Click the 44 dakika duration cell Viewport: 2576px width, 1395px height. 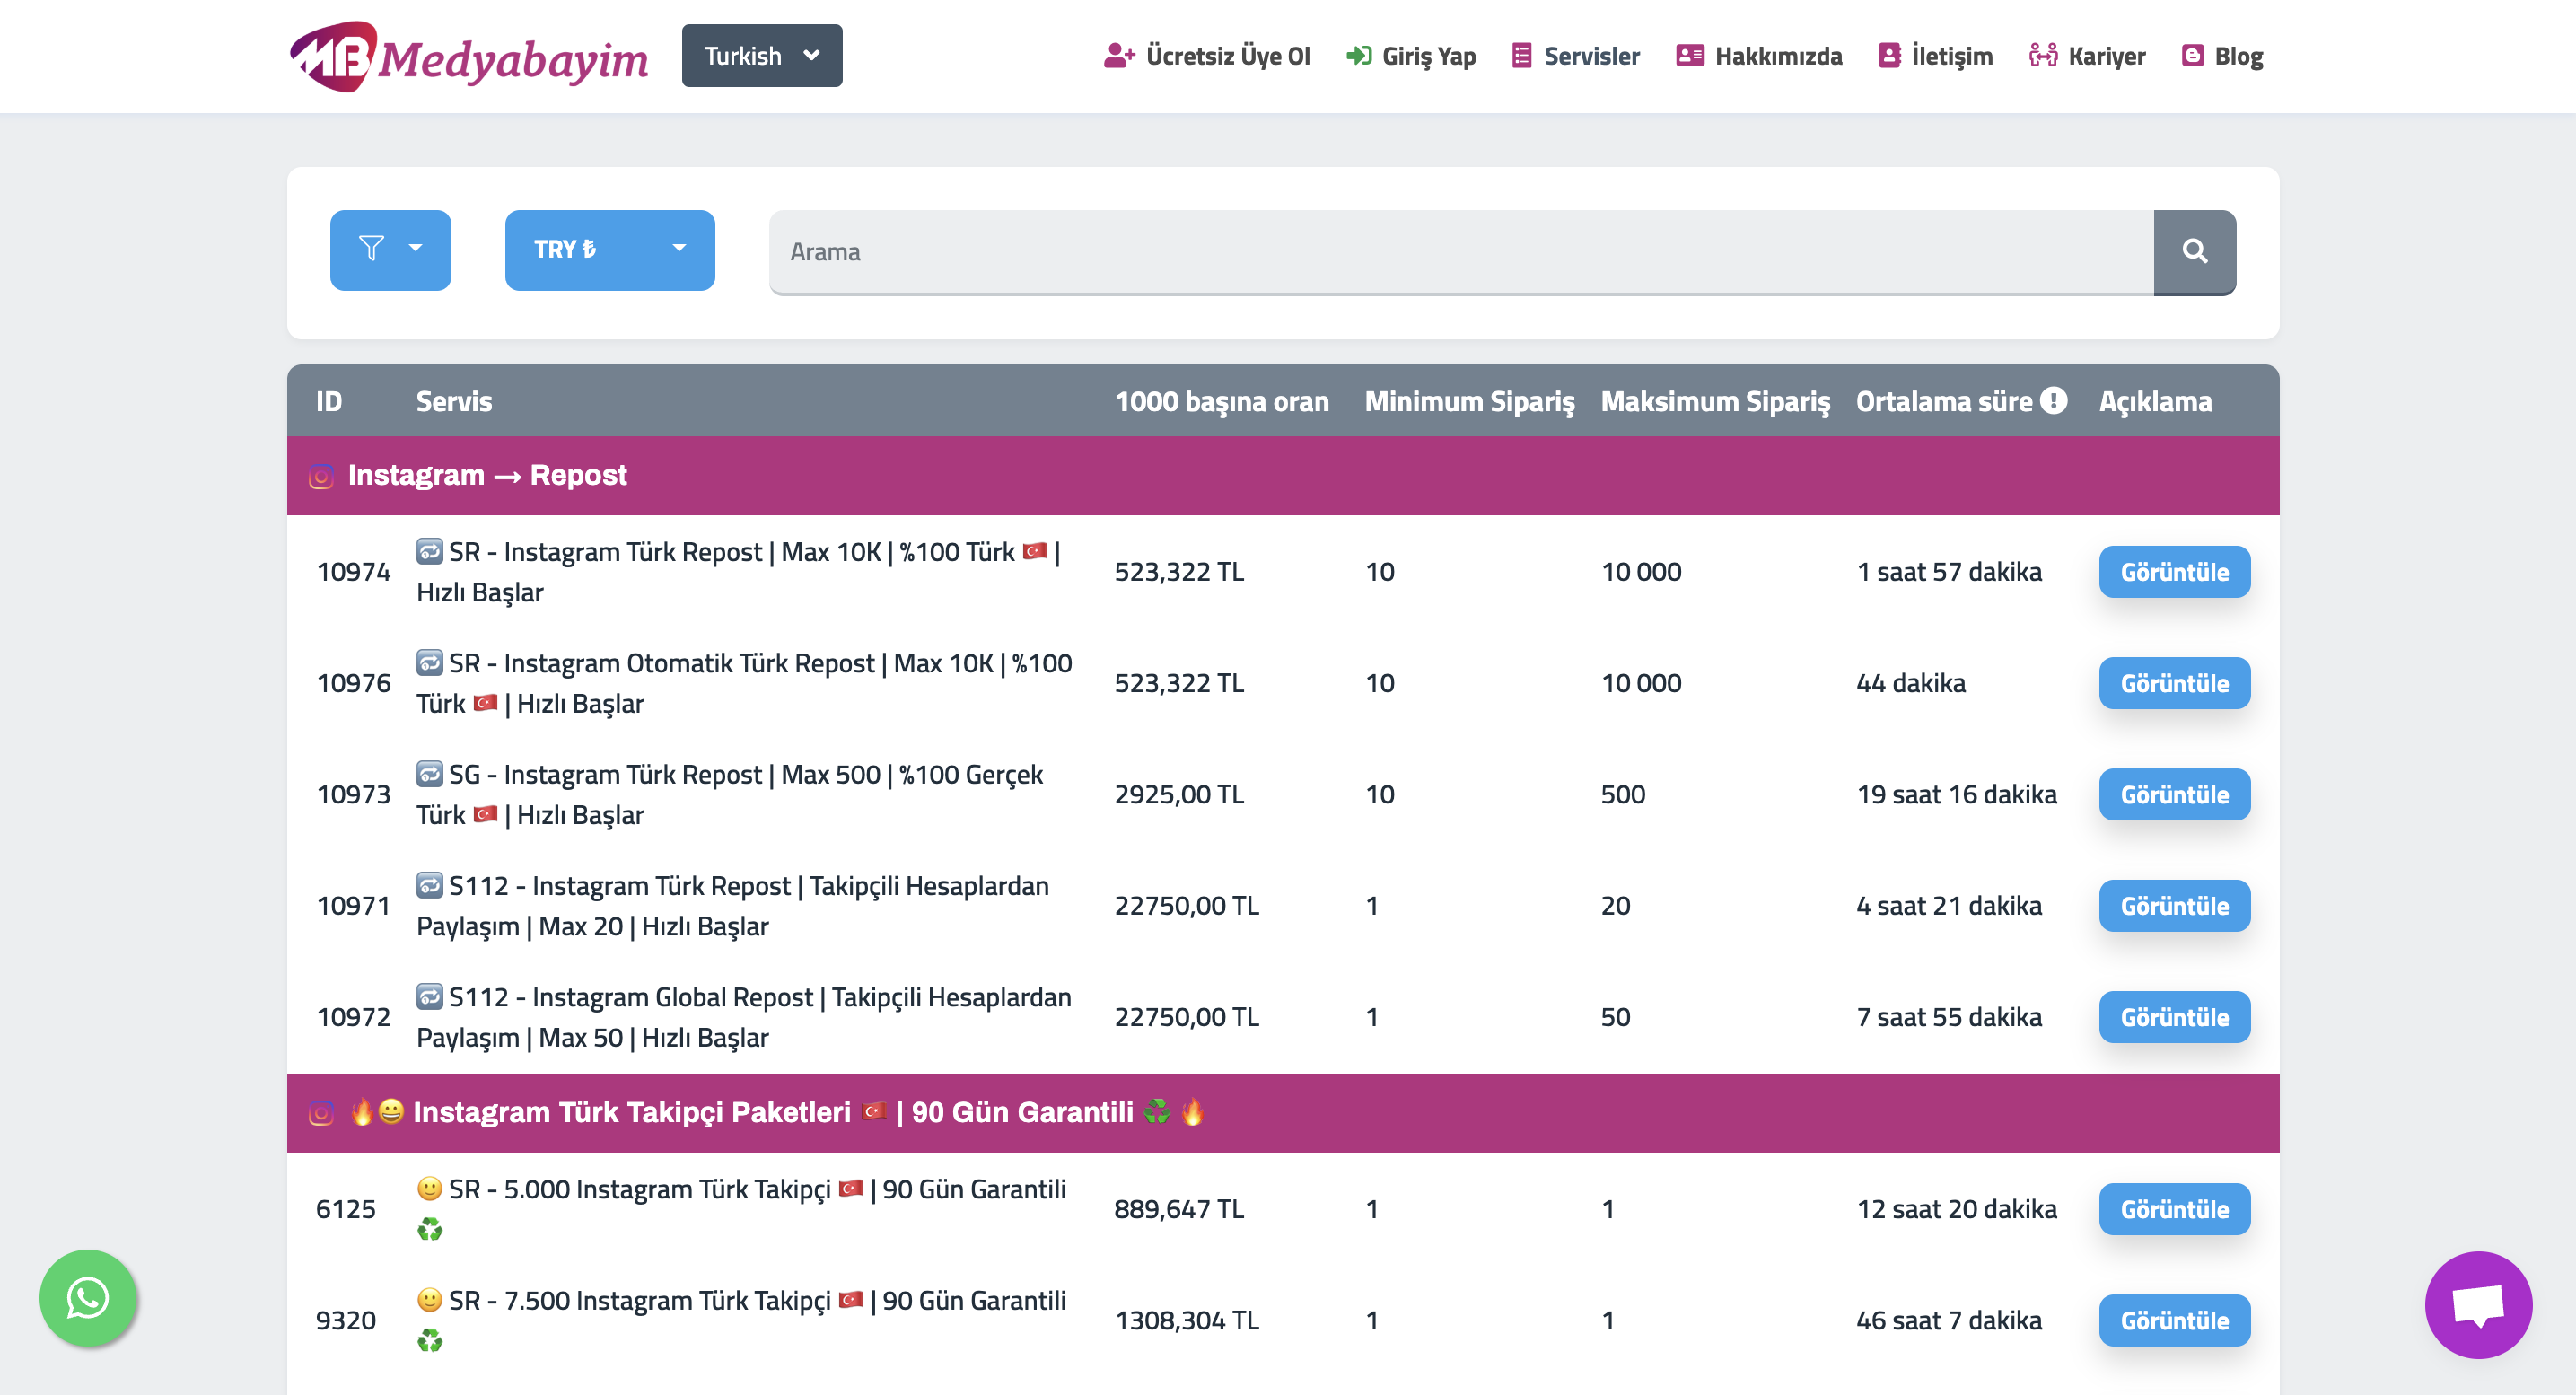point(1911,683)
